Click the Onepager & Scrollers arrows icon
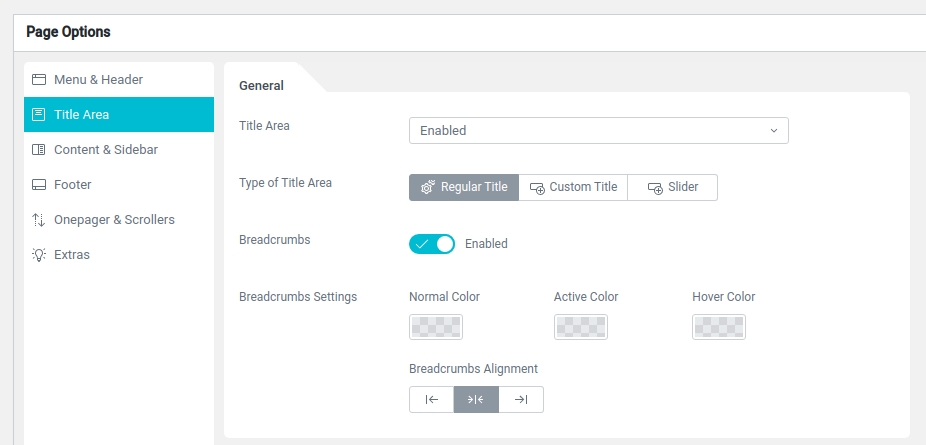This screenshot has height=445, width=926. (39, 220)
